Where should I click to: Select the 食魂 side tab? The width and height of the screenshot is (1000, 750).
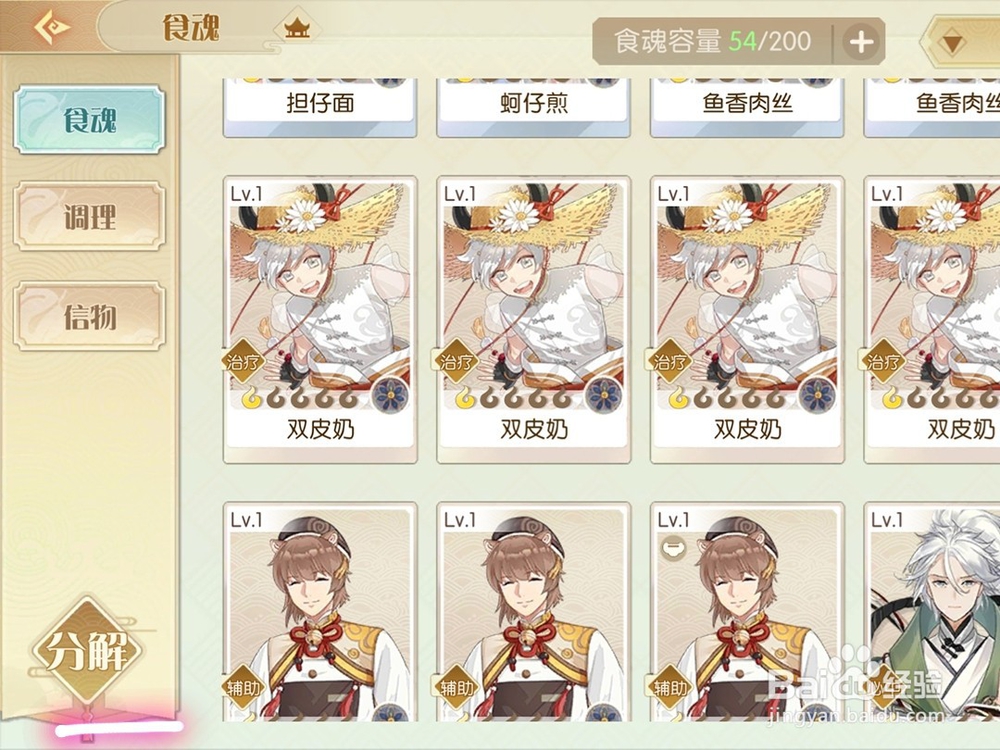pyautogui.click(x=89, y=120)
